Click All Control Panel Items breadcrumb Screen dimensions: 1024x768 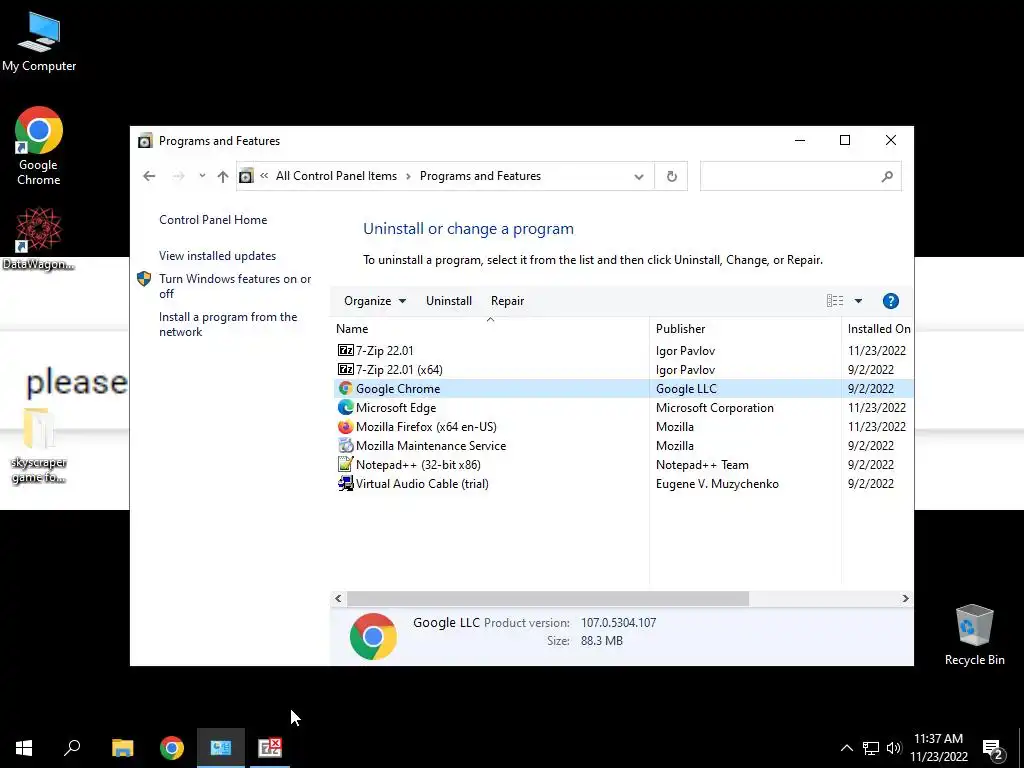coord(336,176)
